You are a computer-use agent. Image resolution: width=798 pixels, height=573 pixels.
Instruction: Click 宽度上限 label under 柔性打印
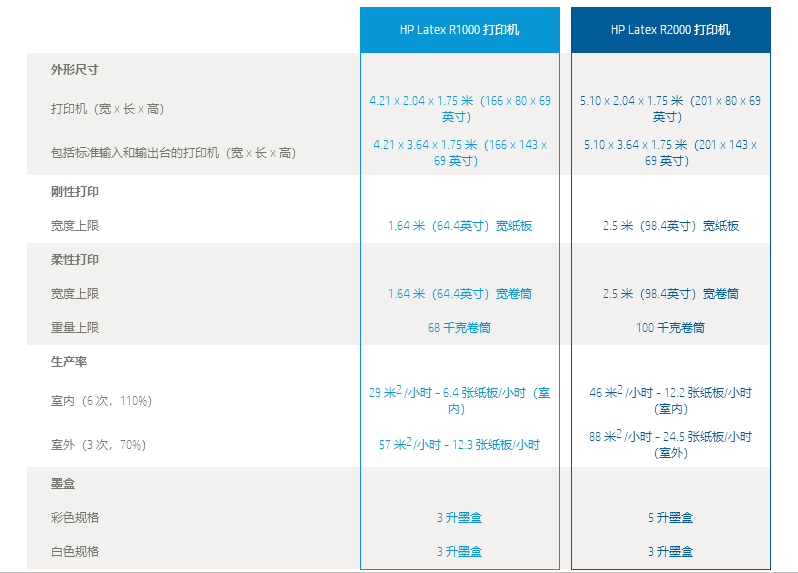click(x=75, y=294)
